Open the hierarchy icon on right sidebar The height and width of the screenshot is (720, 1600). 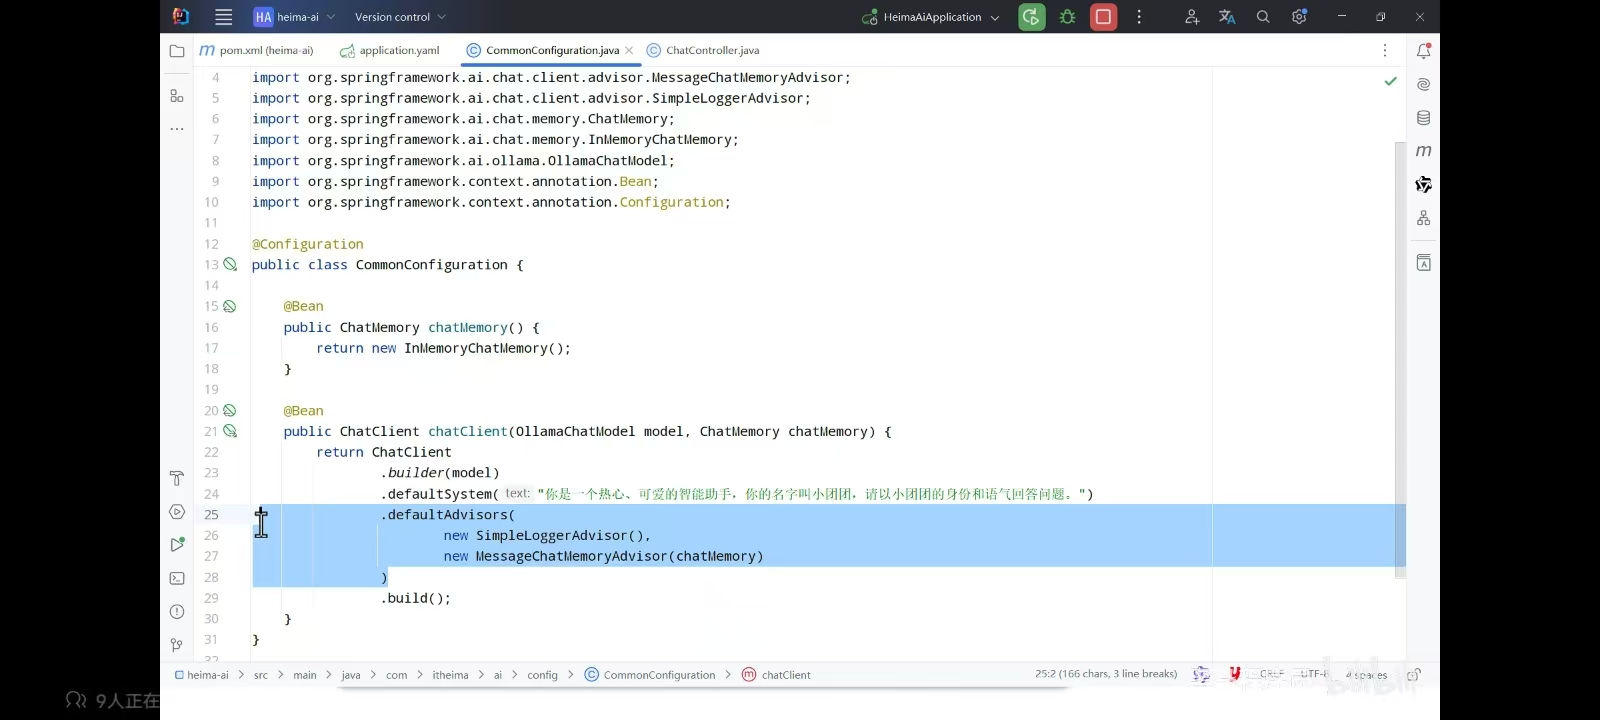[1424, 218]
